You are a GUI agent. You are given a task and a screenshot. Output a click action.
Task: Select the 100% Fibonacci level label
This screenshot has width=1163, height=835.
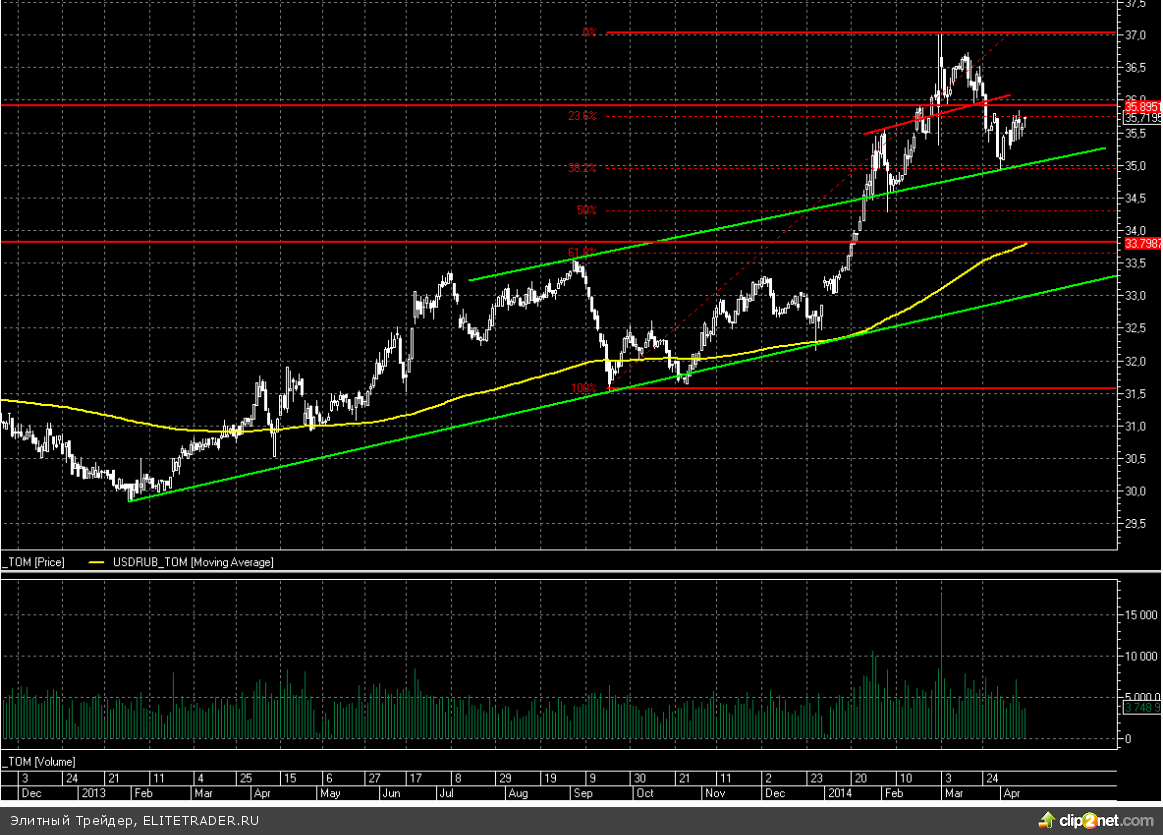[584, 388]
